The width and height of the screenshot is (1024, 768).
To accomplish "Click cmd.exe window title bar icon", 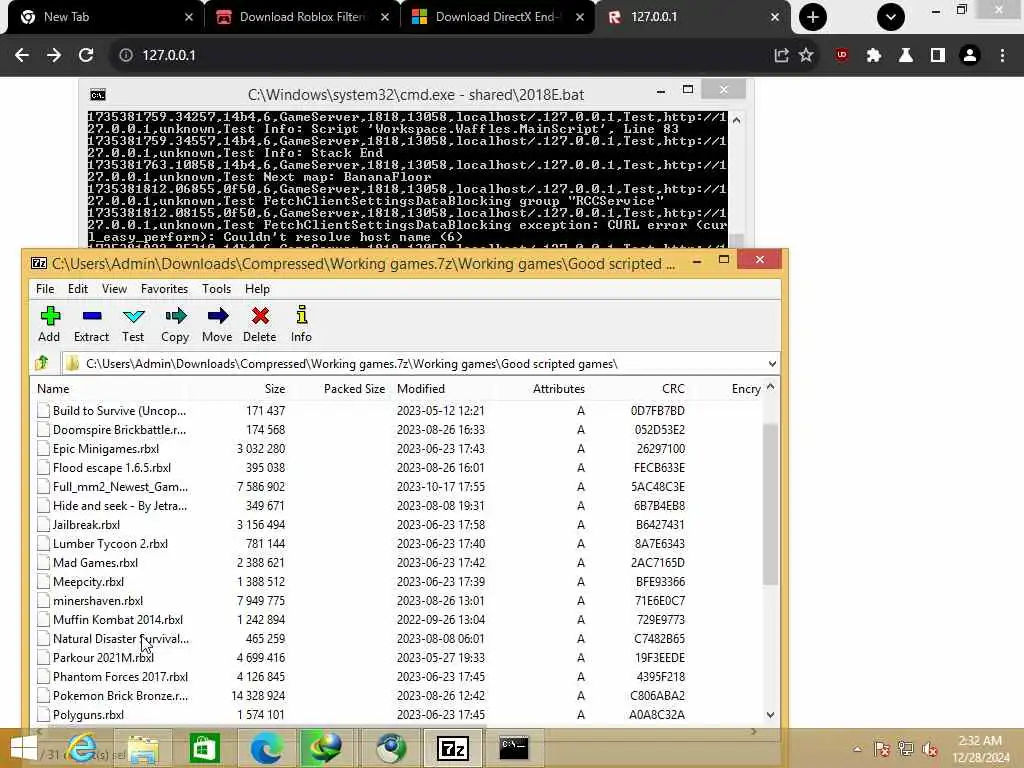I will pyautogui.click(x=98, y=95).
